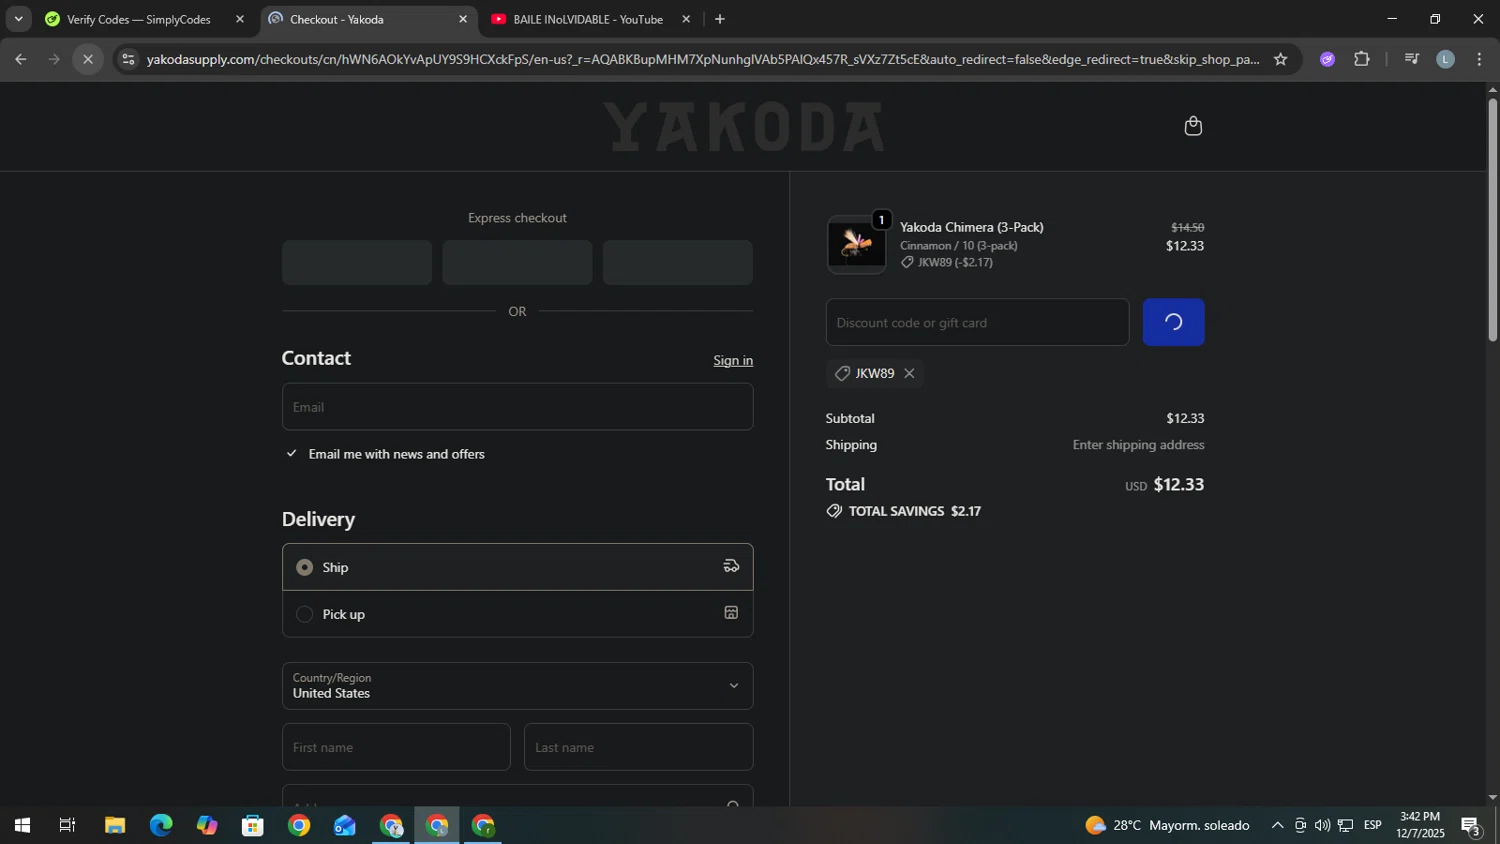Focus the Email input field
The height and width of the screenshot is (844, 1500).
(x=517, y=407)
